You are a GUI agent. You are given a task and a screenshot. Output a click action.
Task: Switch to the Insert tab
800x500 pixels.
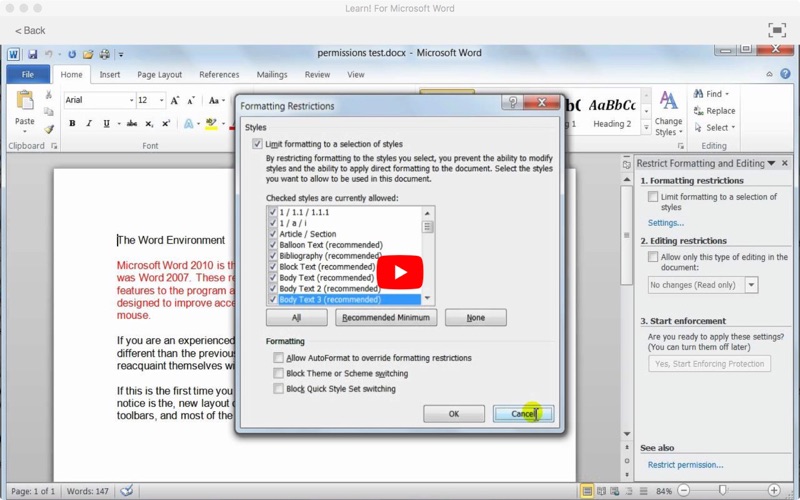coord(110,74)
